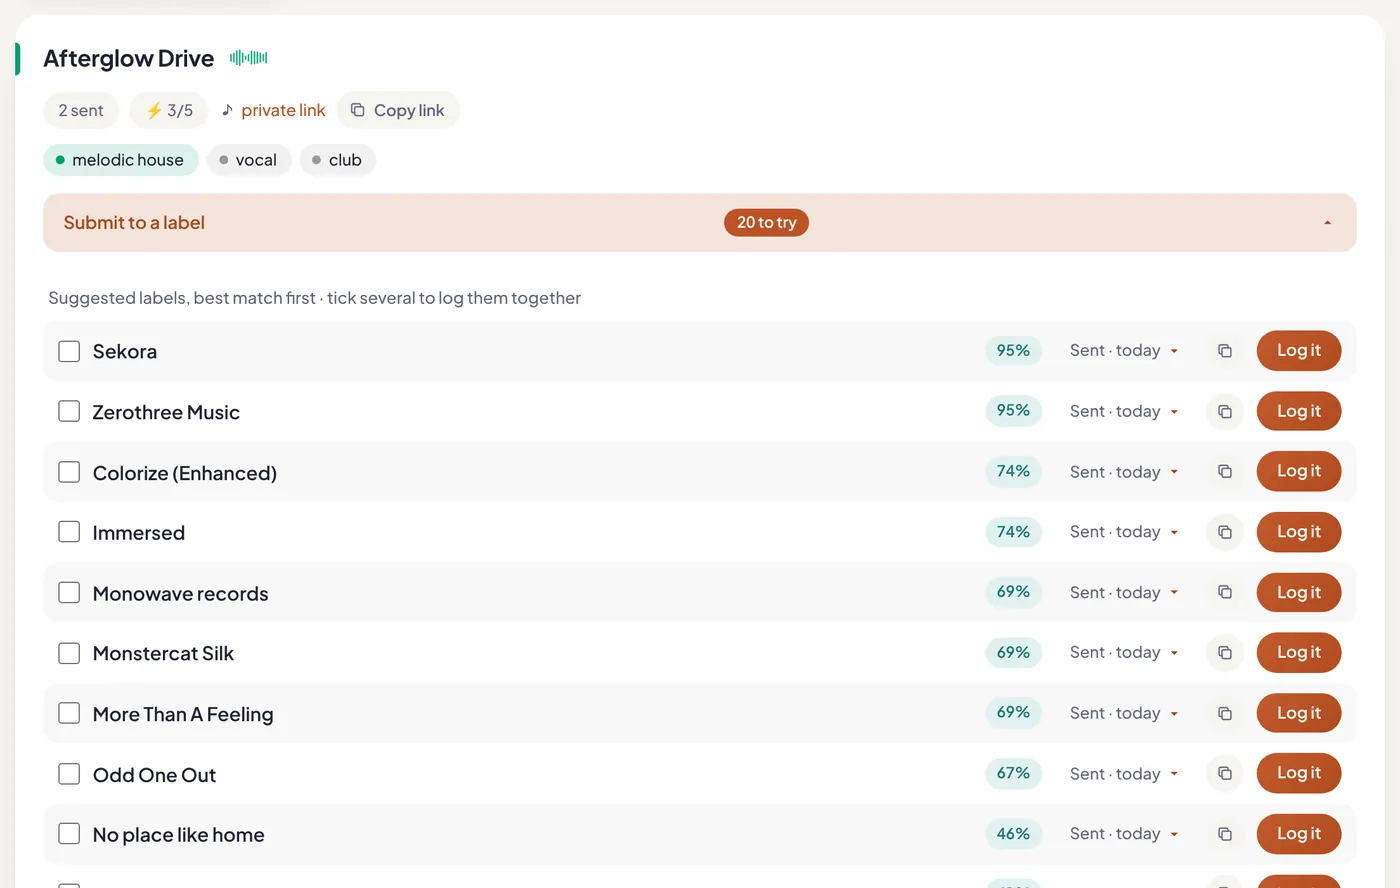Open Sent today dropdown for Colorize (Enhanced)
Viewport: 1400px width, 888px height.
1124,472
